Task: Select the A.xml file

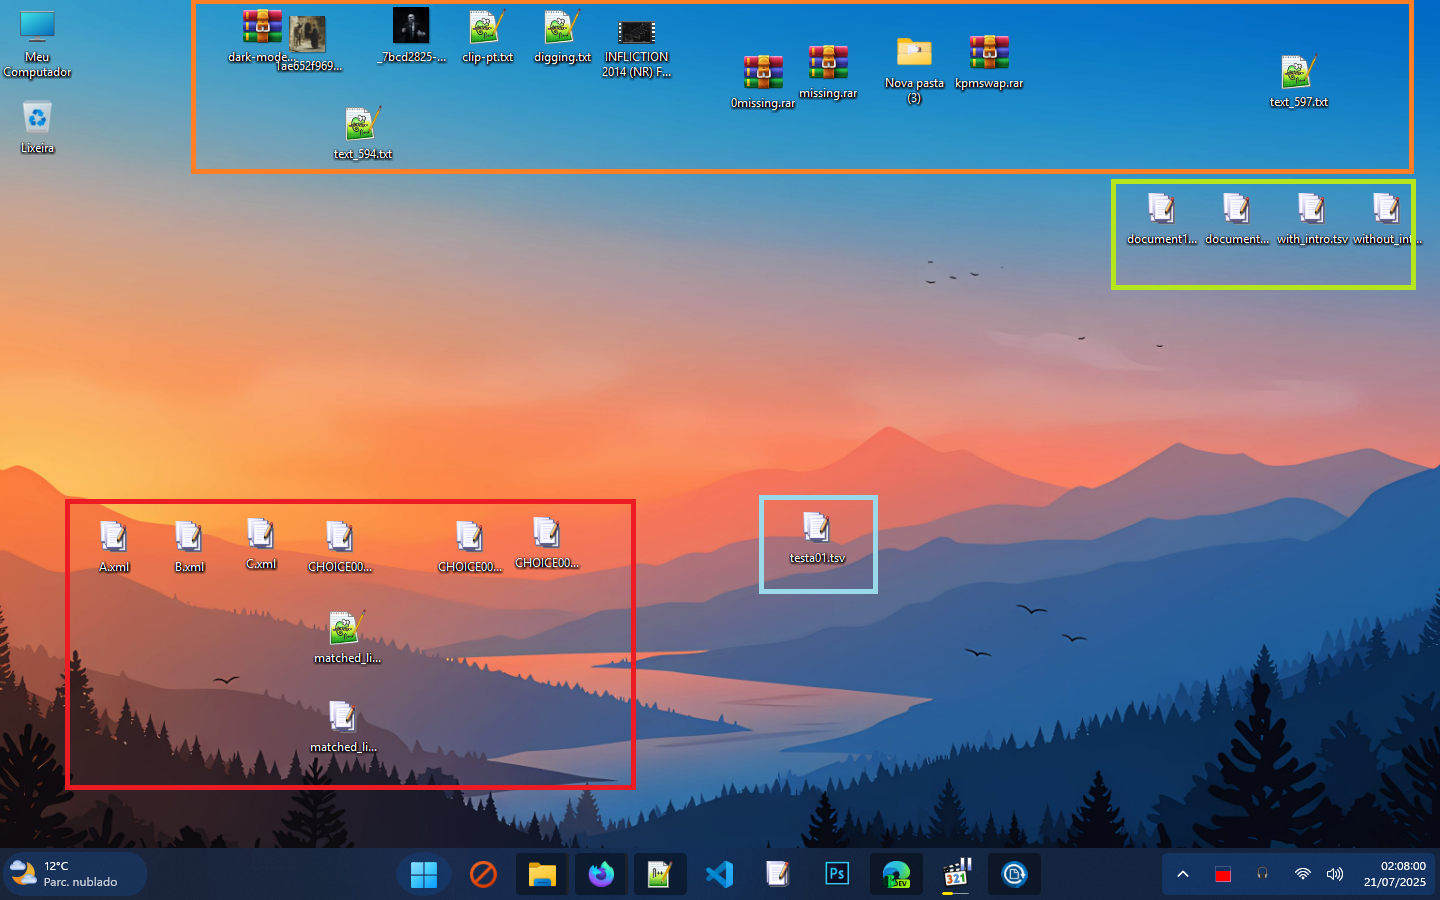Action: [x=114, y=546]
